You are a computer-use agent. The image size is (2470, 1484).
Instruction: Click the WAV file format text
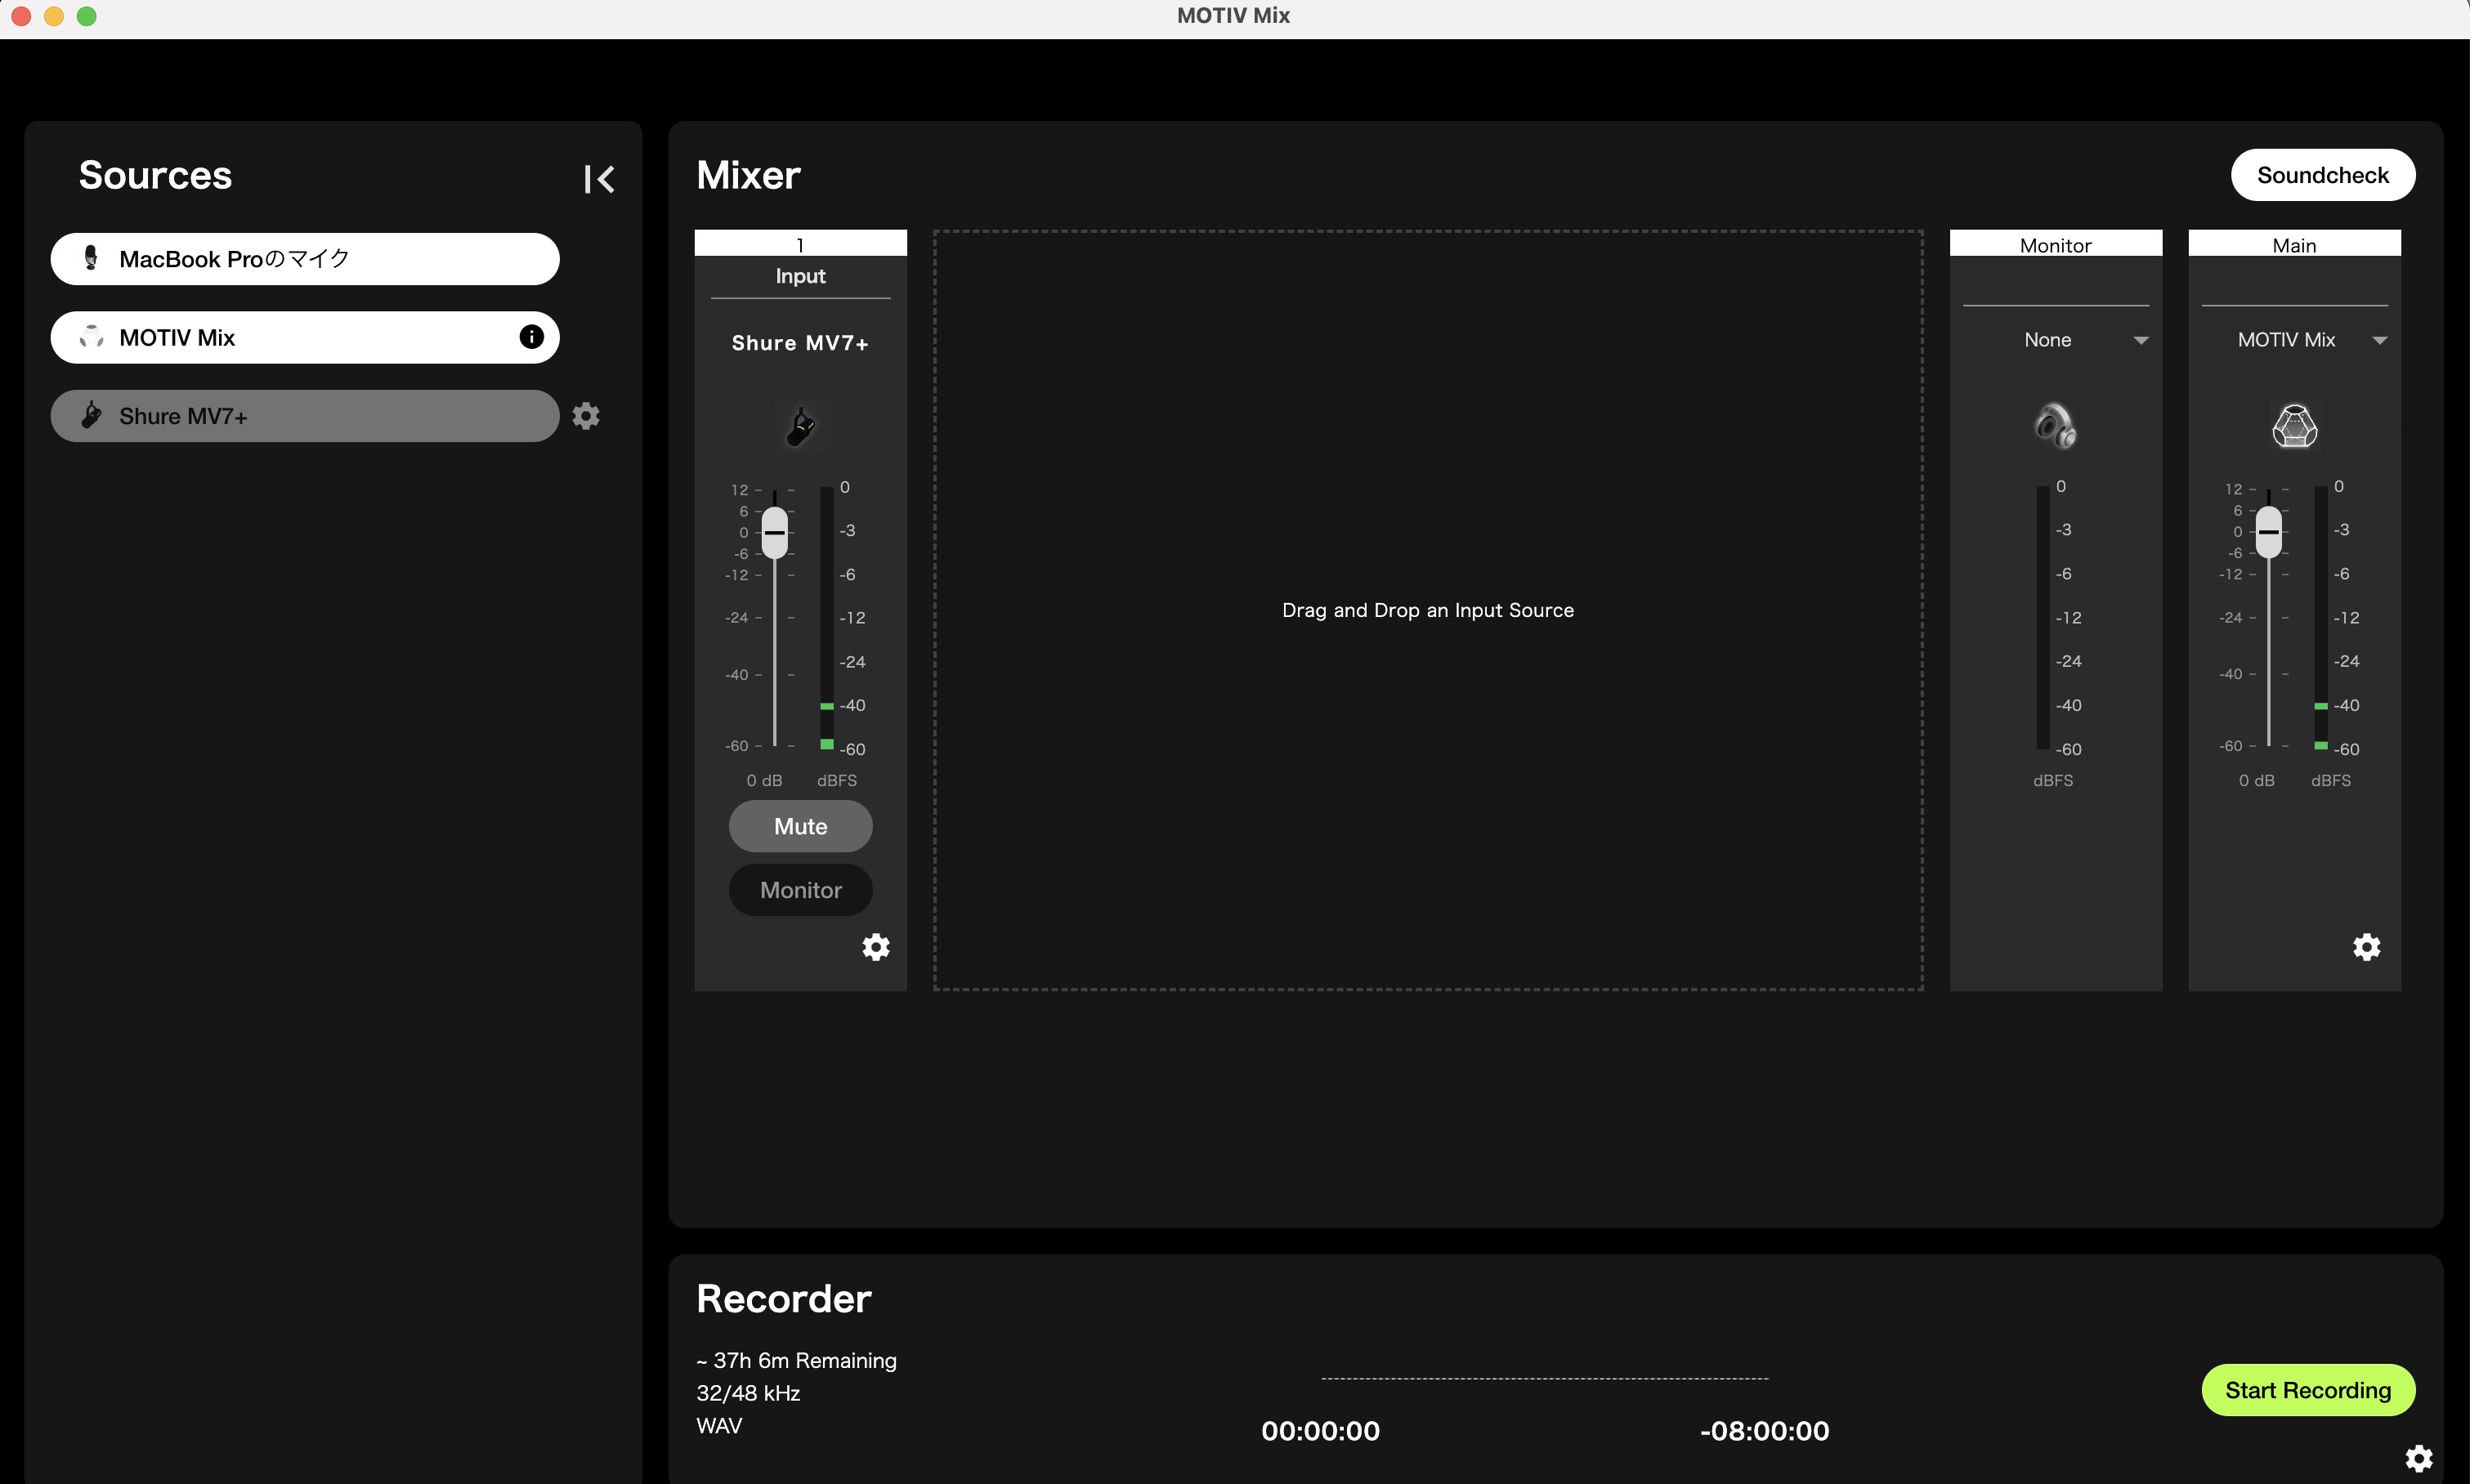point(719,1425)
